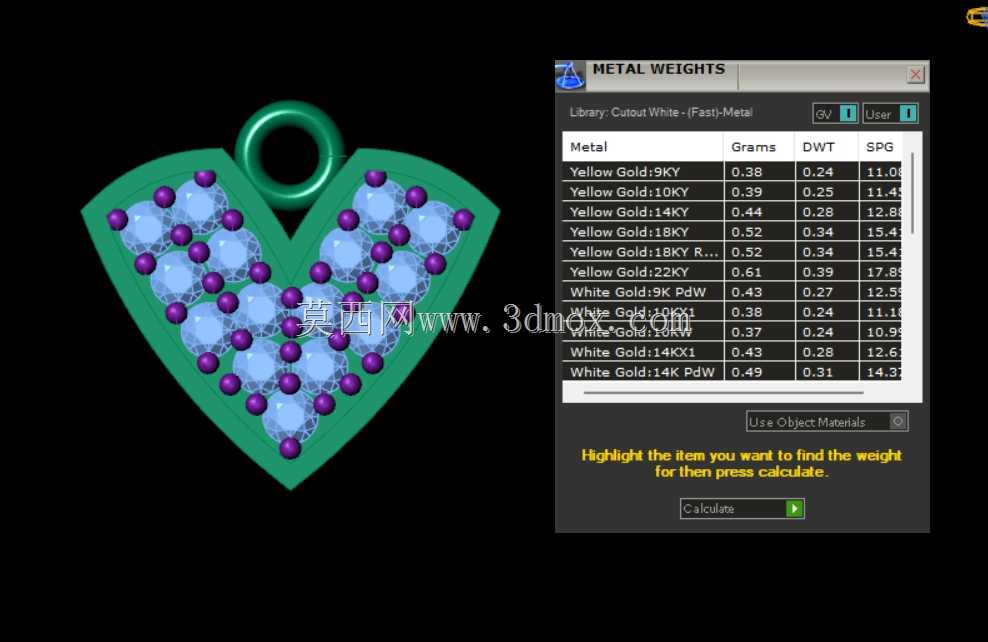988x642 pixels.
Task: Close the Metal Weights panel
Action: [916, 75]
